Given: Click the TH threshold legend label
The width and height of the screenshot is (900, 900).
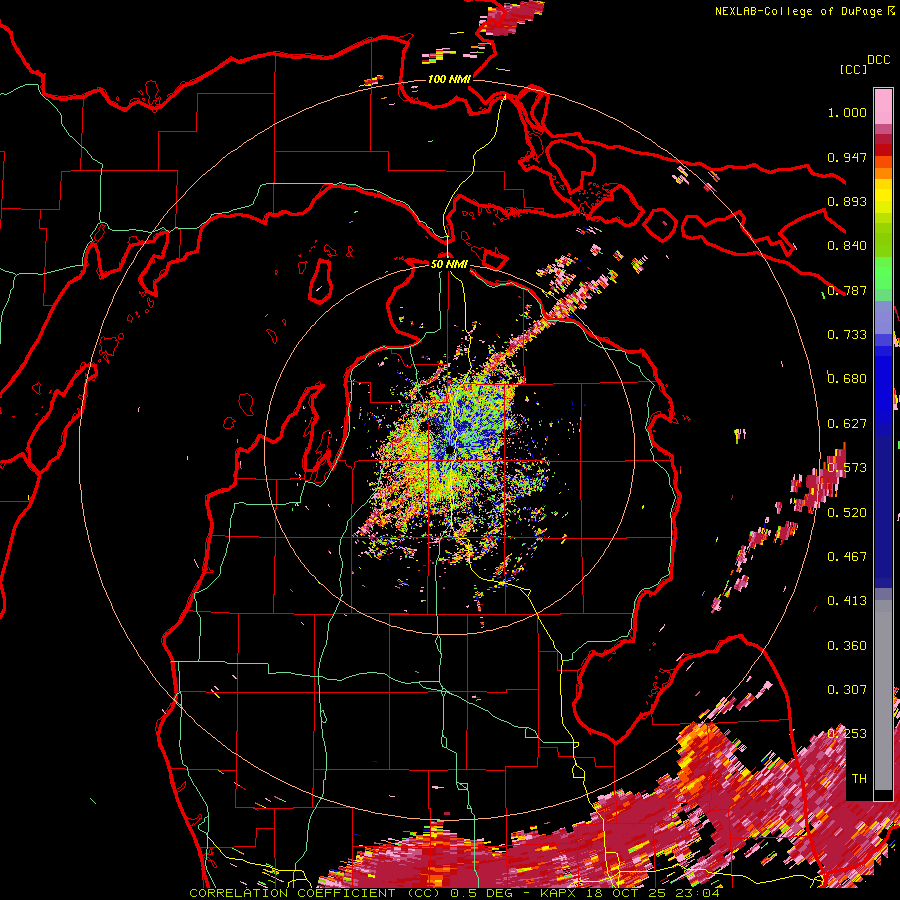Looking at the screenshot, I should (859, 779).
